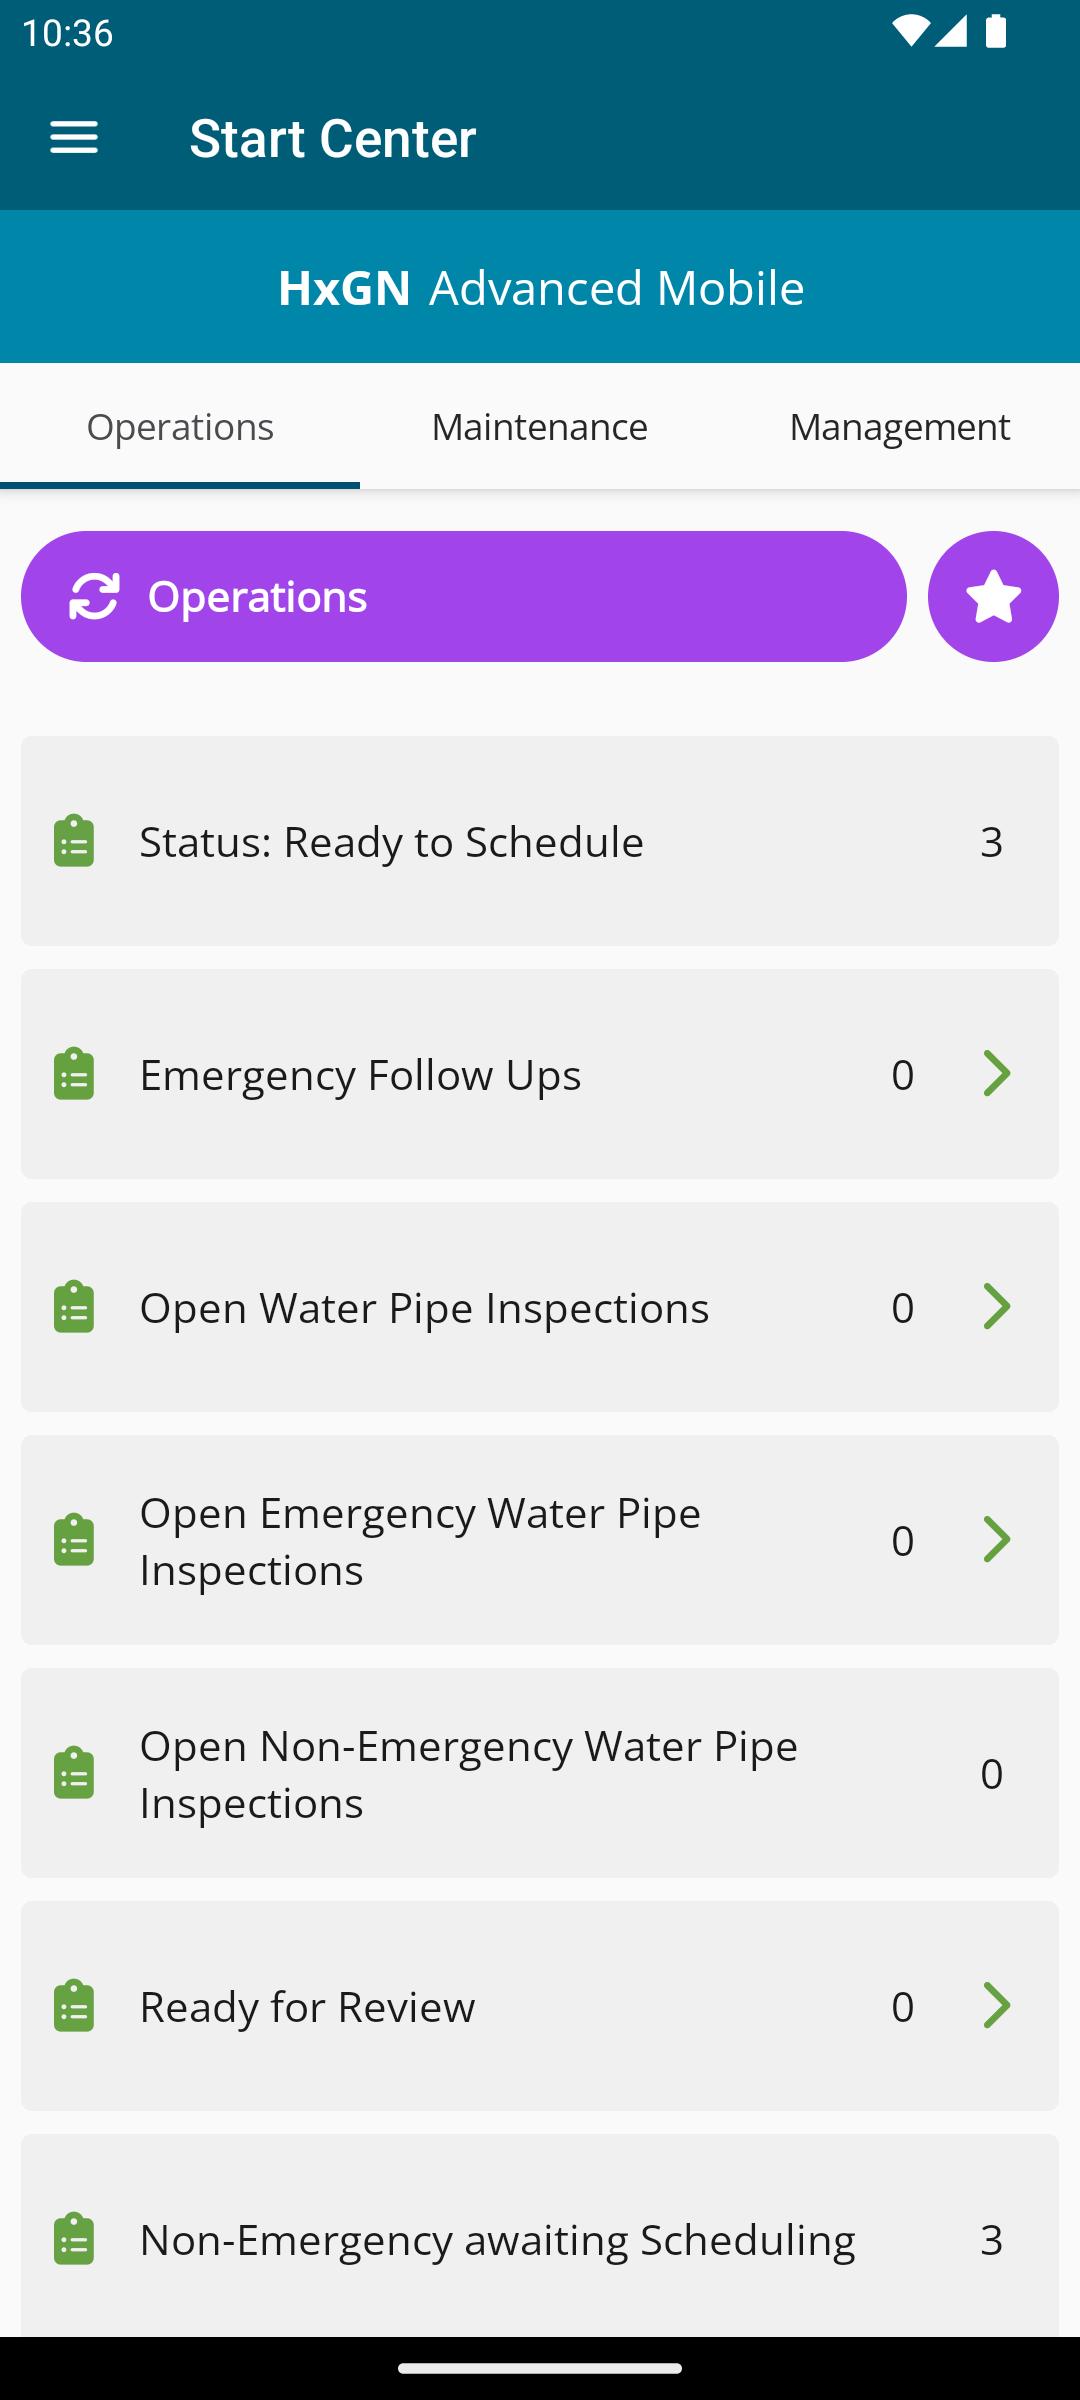Open the hamburger navigation menu
1080x2400 pixels.
click(74, 138)
